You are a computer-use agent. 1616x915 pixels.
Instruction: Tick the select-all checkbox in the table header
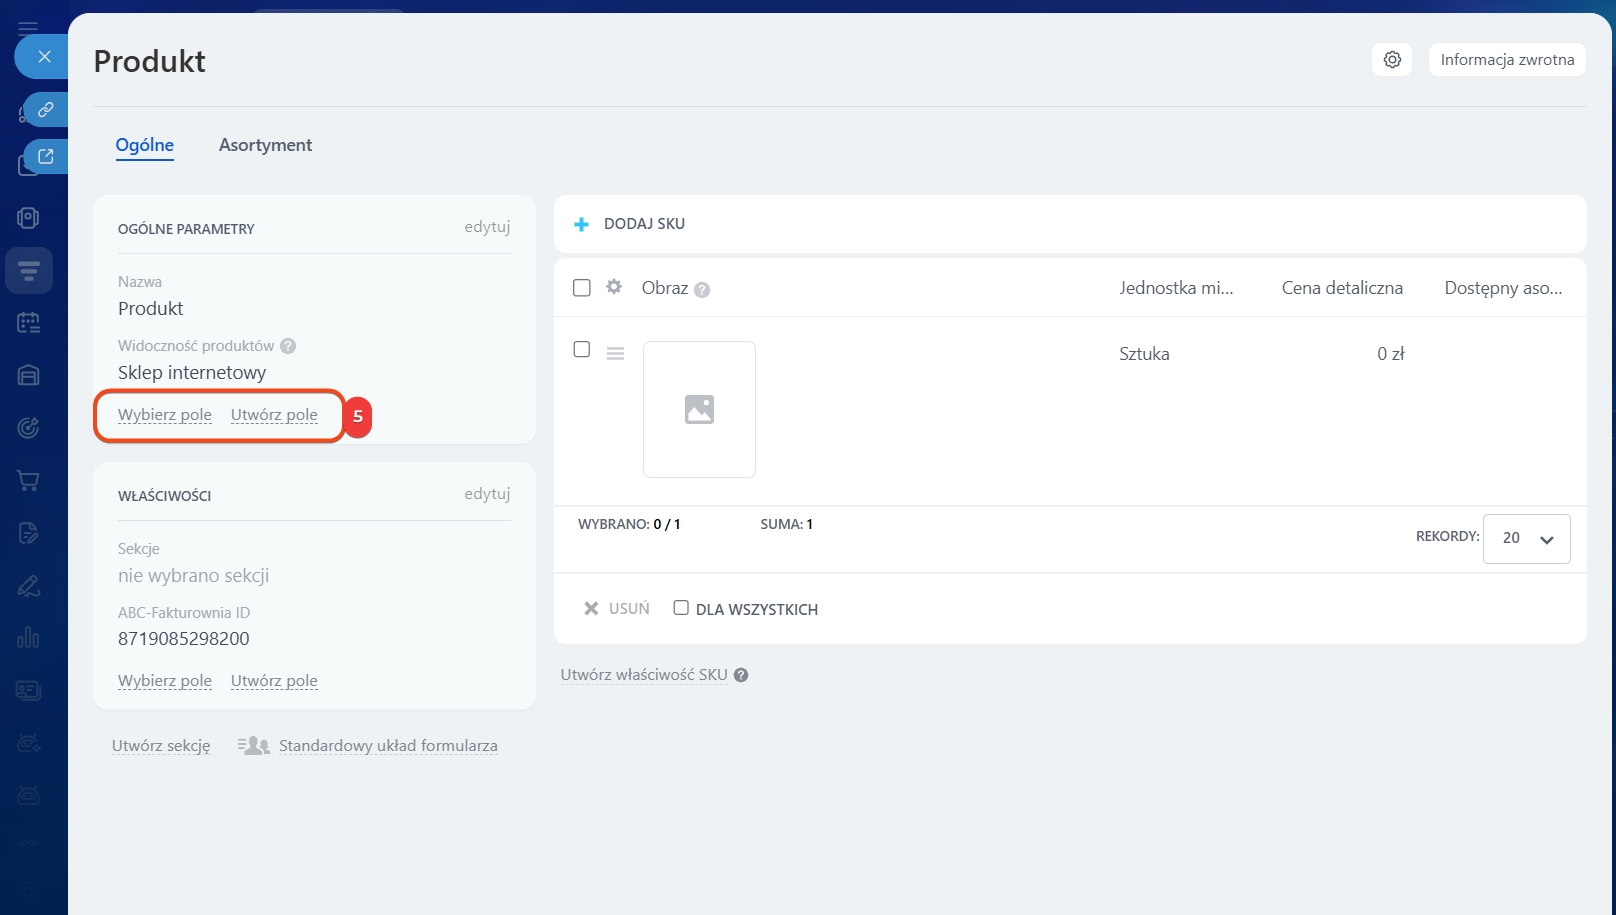tap(581, 288)
